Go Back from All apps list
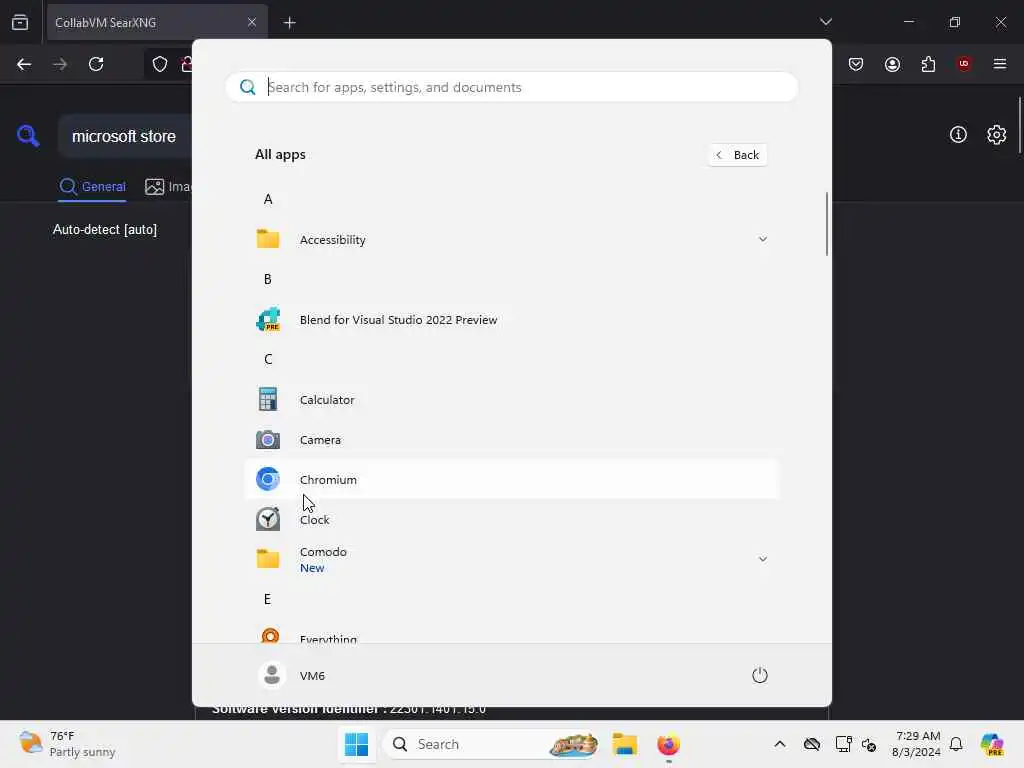 [737, 155]
